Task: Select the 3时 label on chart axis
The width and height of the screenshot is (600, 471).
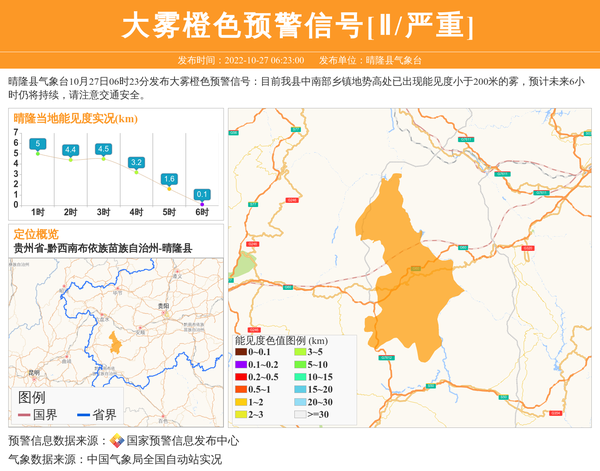Action: (103, 212)
